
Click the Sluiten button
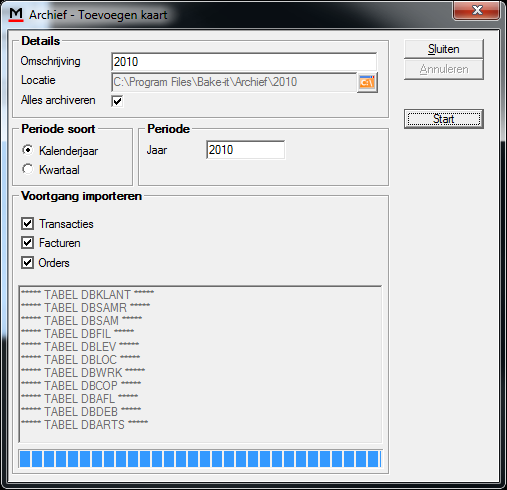(444, 49)
